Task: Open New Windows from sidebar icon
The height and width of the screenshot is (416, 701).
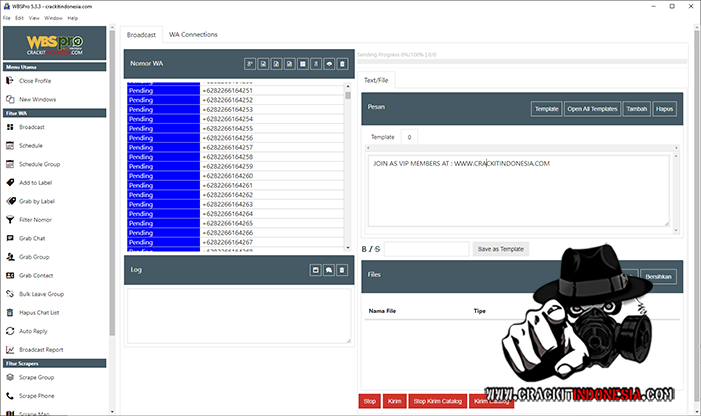Action: coord(10,99)
